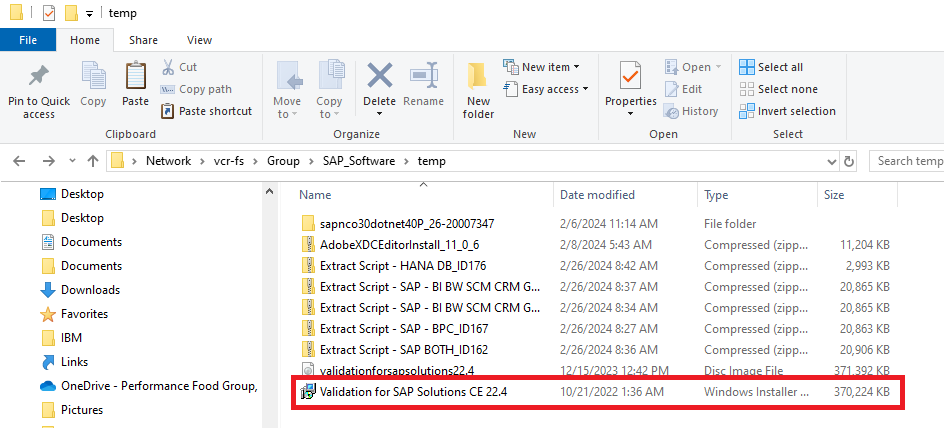
Task: Select Extract Script - HANA DB_ID176
Action: 596,266
